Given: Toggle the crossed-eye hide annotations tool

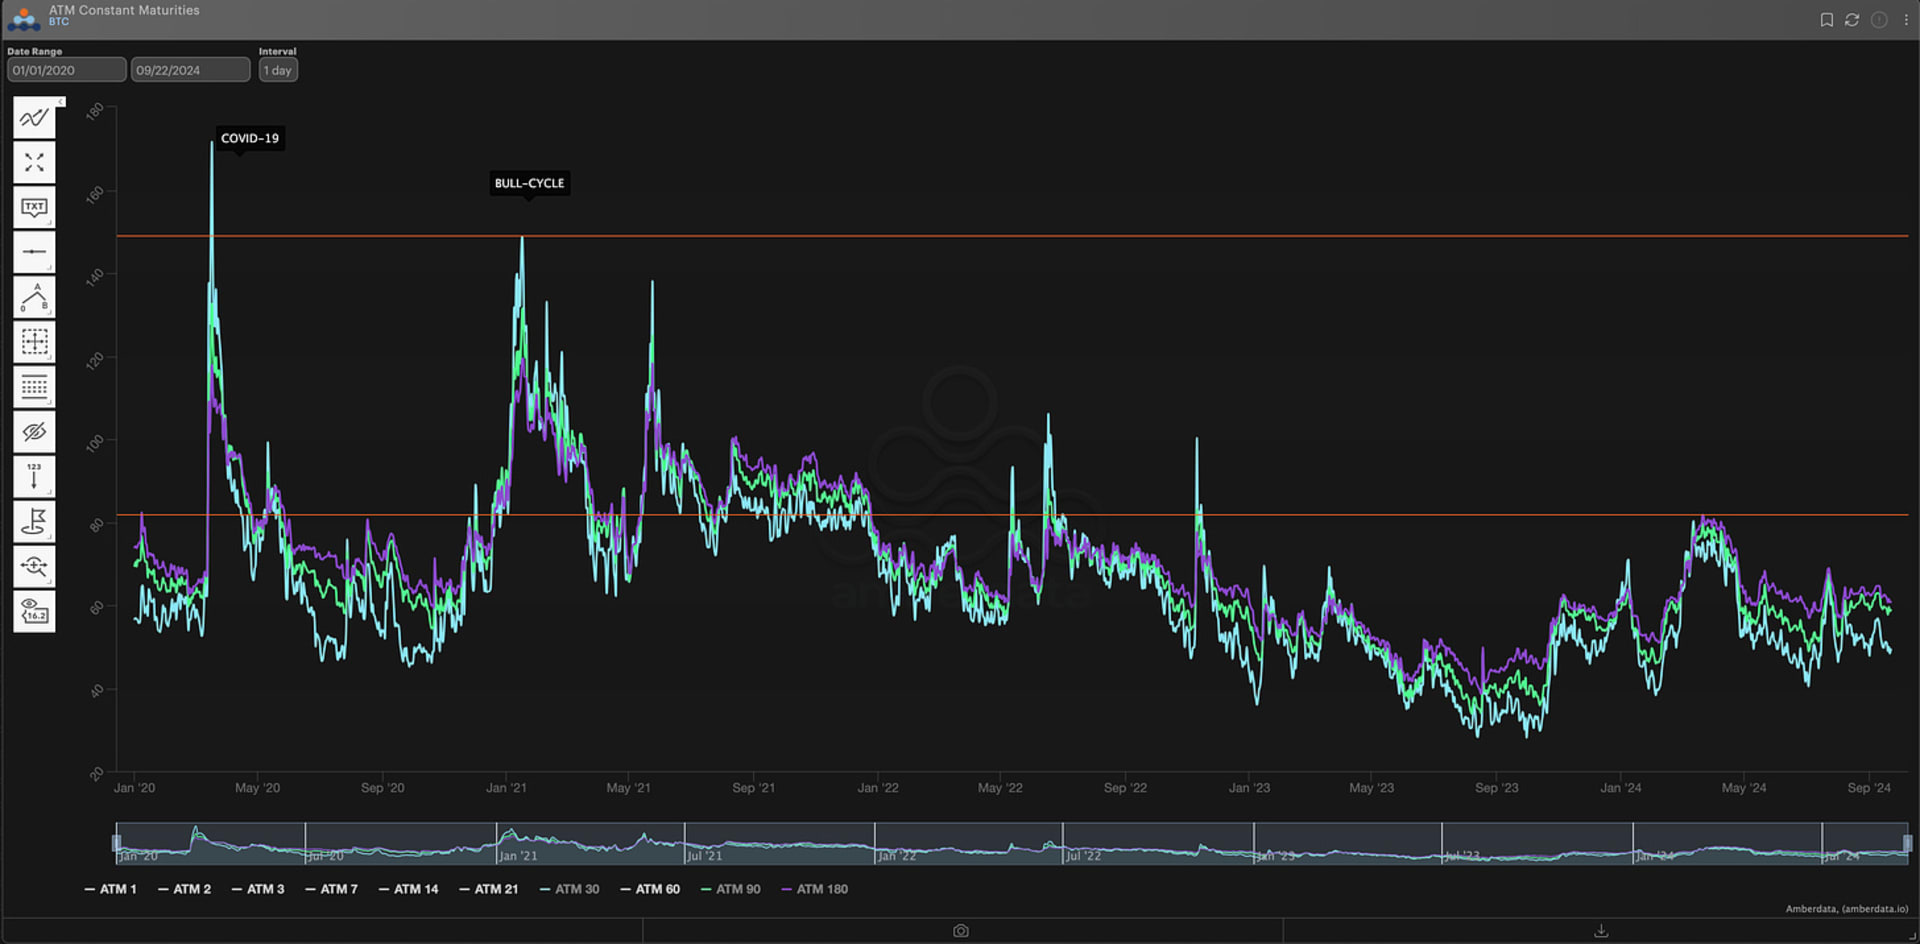Looking at the screenshot, I should pyautogui.click(x=34, y=432).
